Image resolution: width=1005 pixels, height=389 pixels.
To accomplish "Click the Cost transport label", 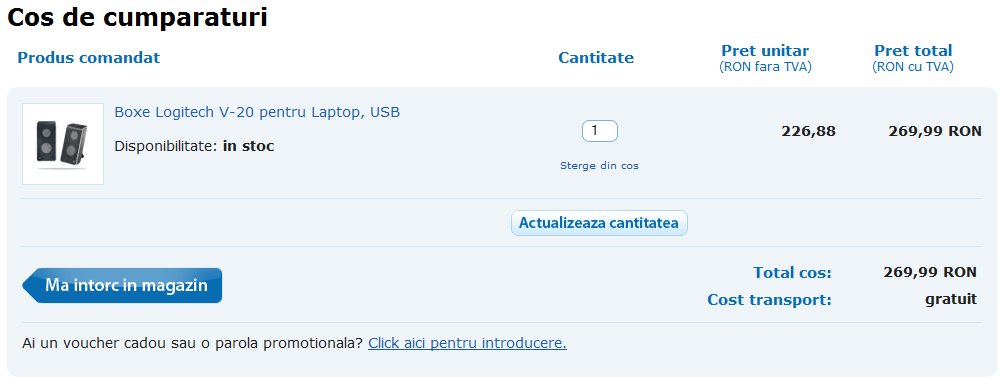I will (769, 300).
